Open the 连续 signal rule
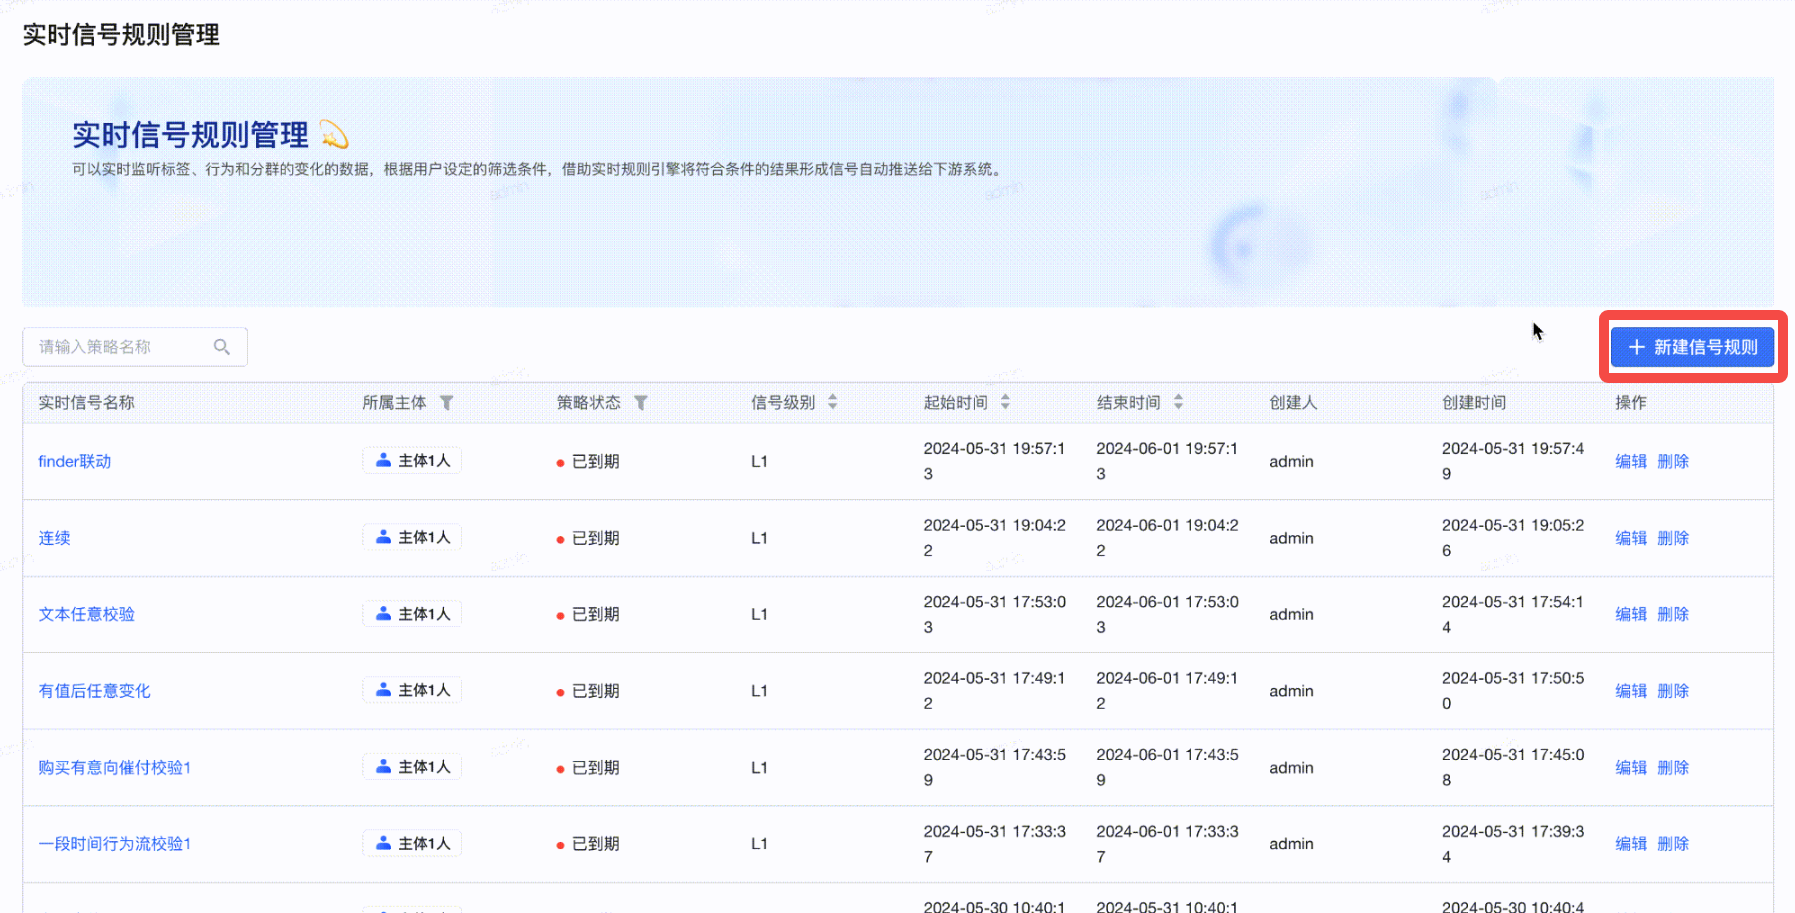The width and height of the screenshot is (1795, 913). click(54, 538)
